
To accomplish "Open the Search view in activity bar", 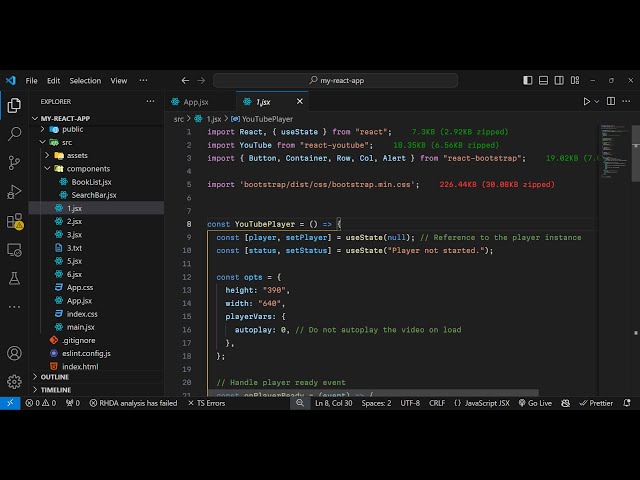I will [14, 133].
